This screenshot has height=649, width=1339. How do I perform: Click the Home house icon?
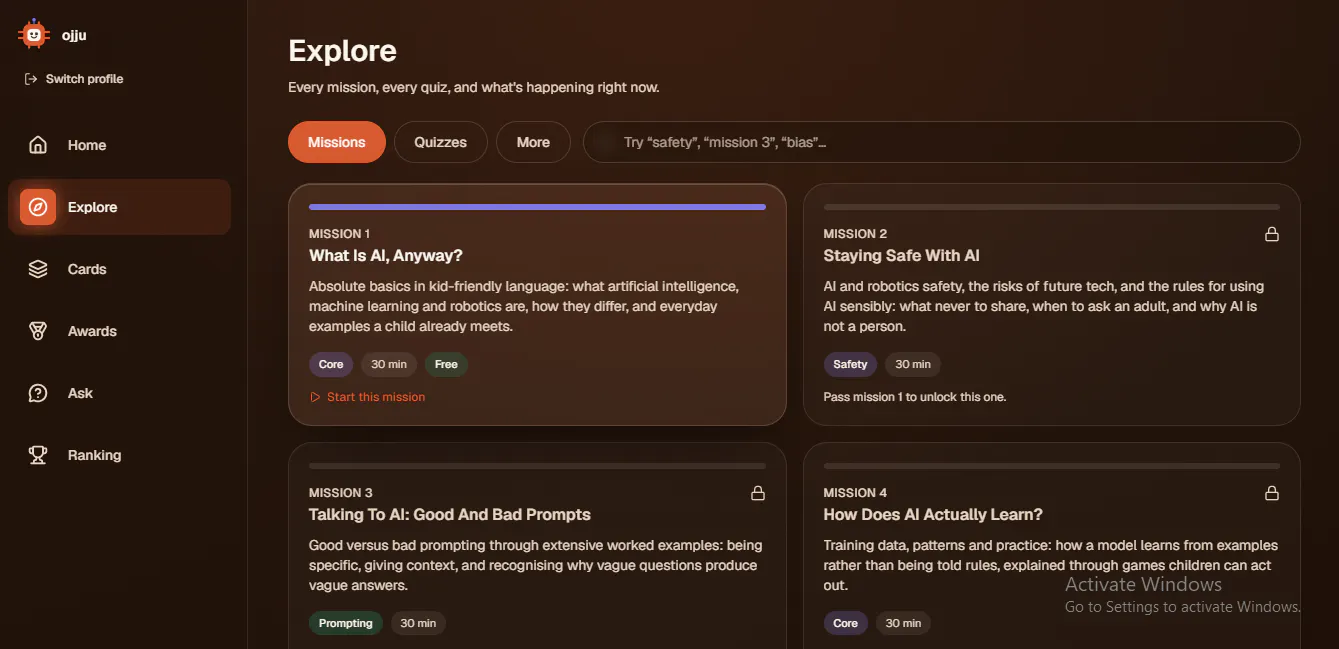38,145
